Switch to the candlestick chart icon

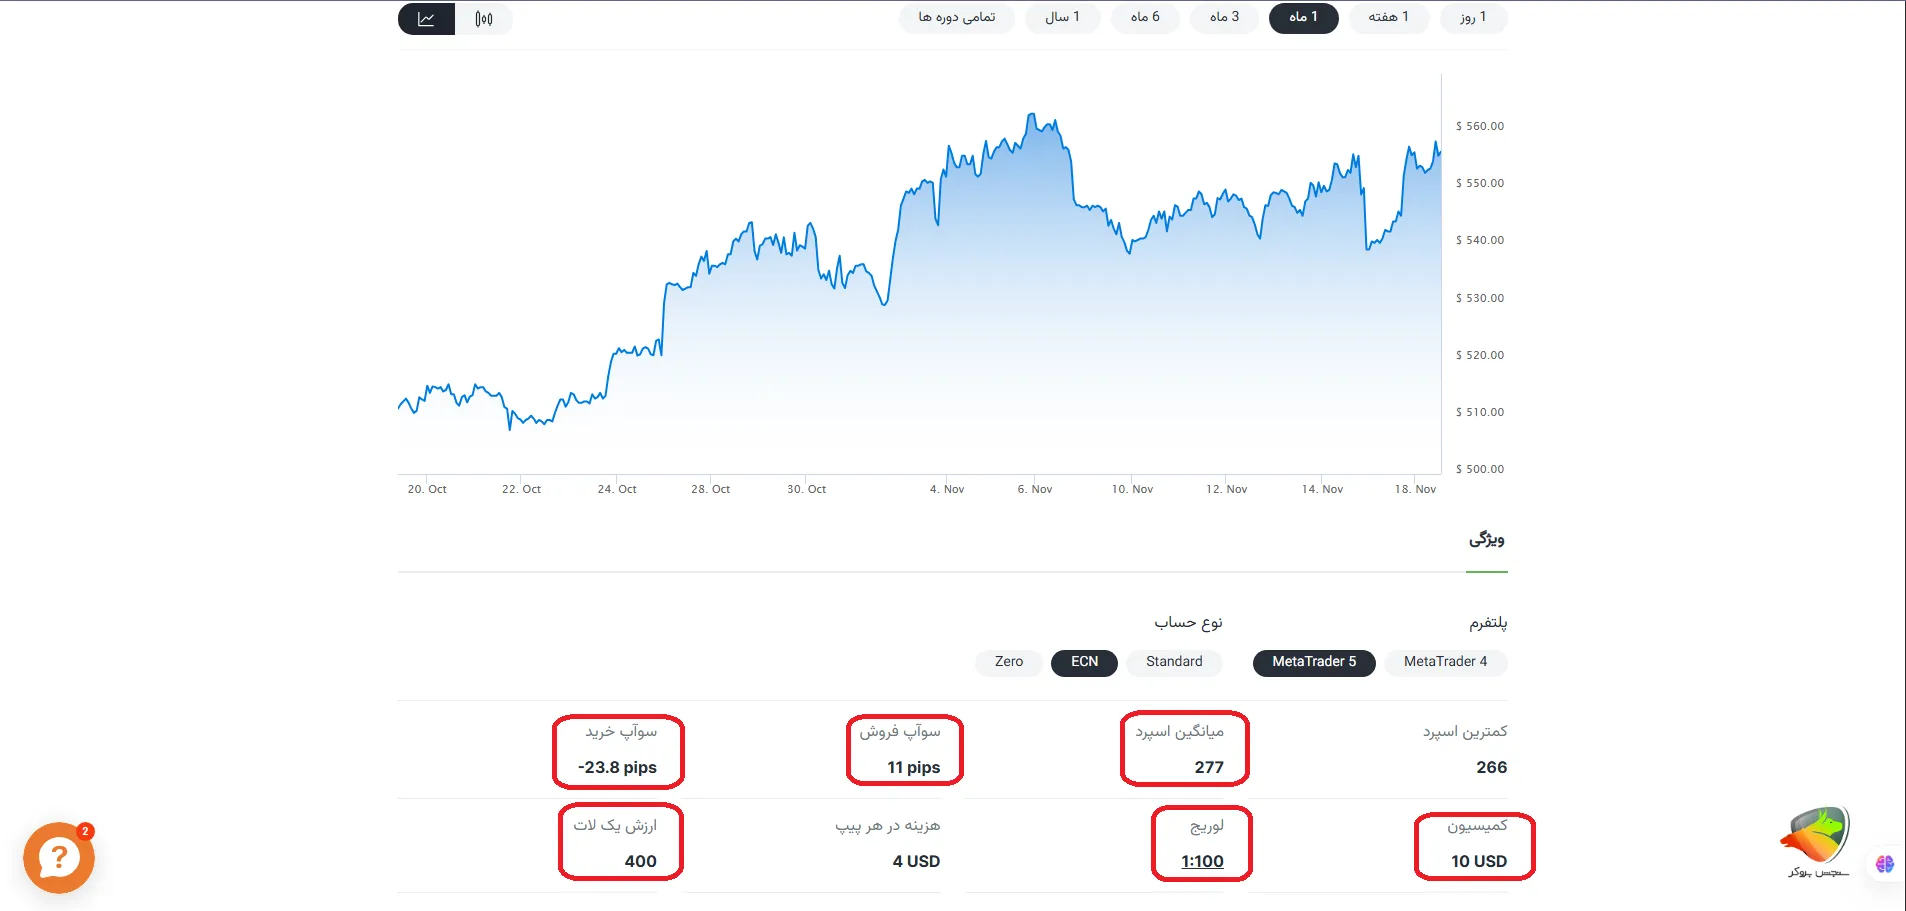pyautogui.click(x=484, y=19)
